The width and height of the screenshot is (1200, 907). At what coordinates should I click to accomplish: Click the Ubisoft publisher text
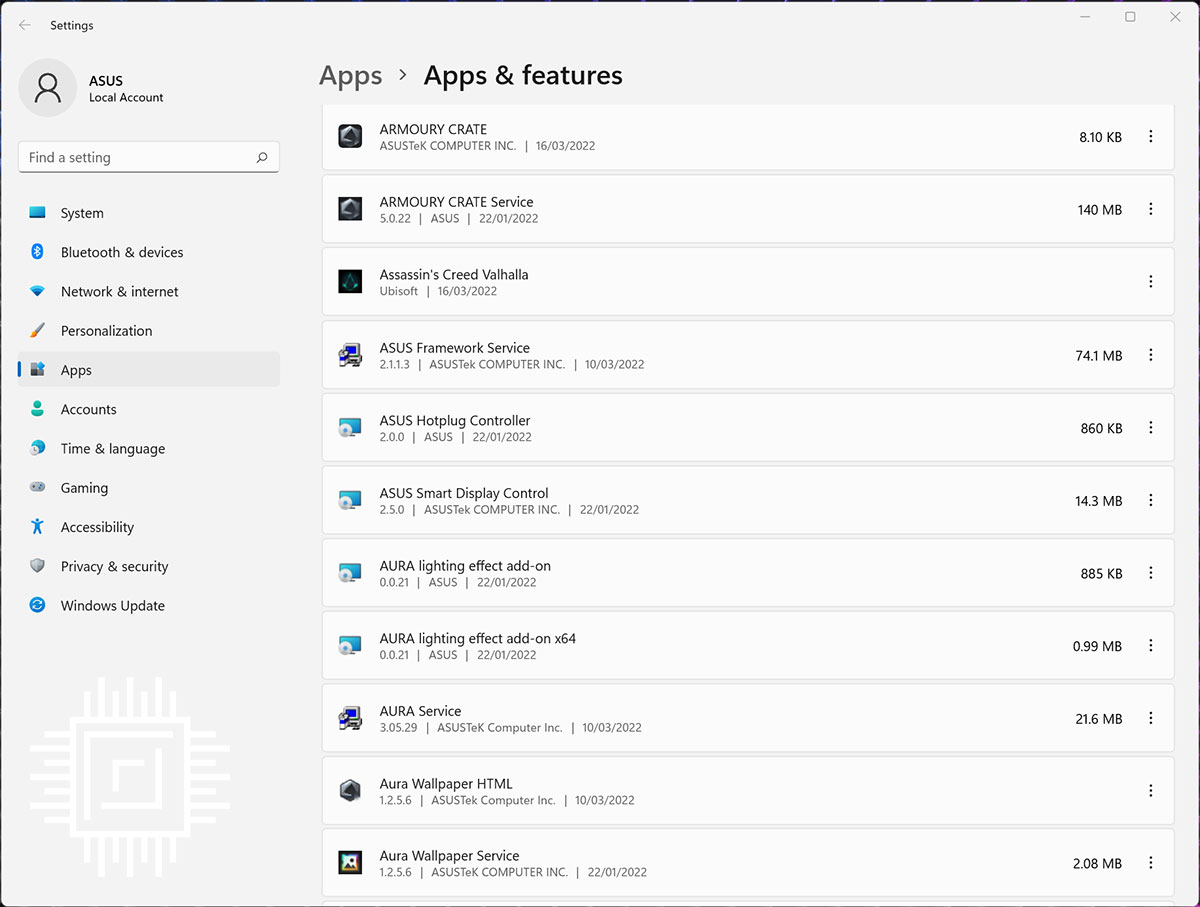click(399, 291)
